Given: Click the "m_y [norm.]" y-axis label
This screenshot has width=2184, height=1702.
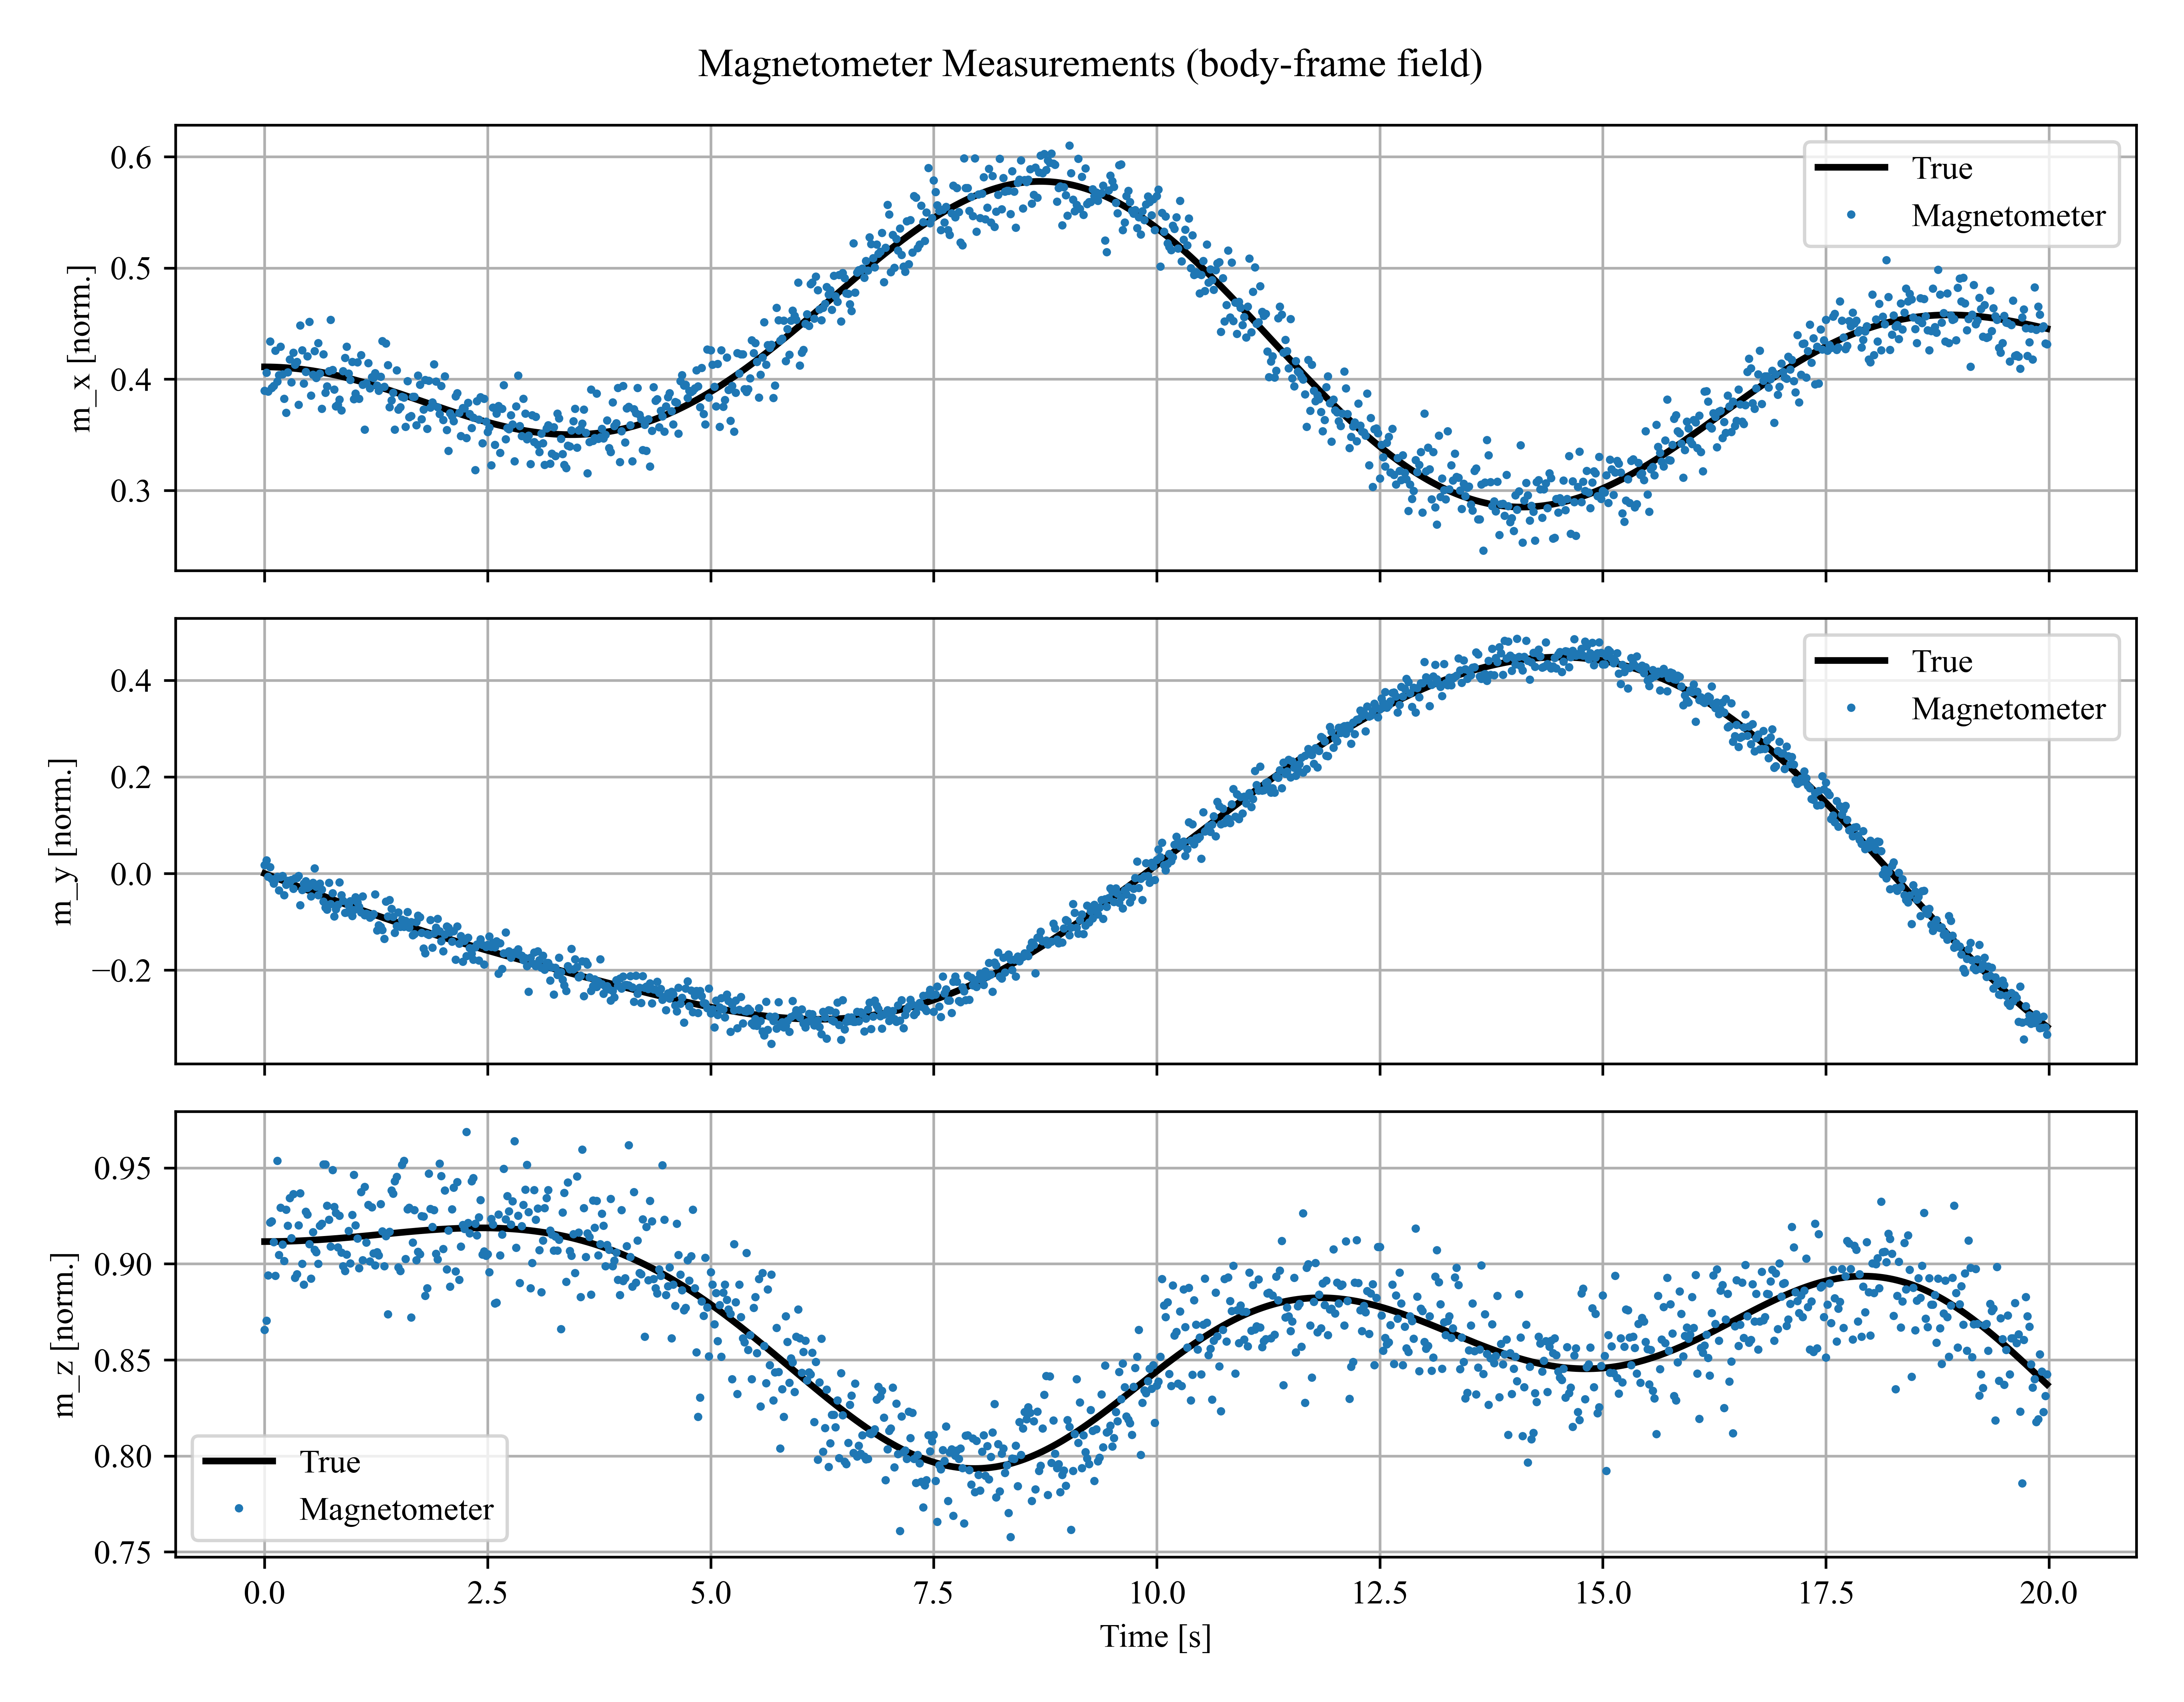Looking at the screenshot, I should 62,841.
